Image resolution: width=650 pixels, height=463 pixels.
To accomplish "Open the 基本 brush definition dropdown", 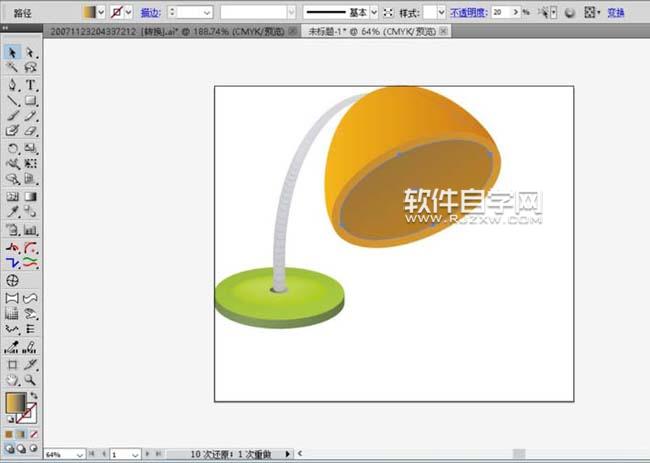I will [x=374, y=12].
